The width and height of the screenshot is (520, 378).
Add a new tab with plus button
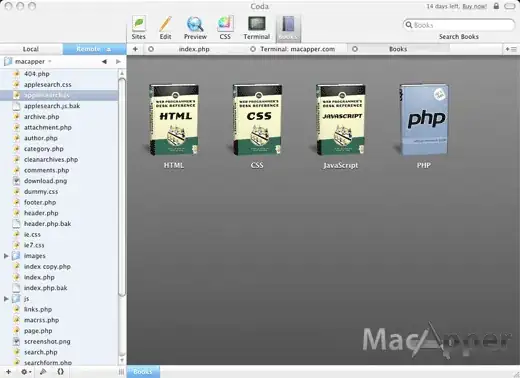coord(135,49)
